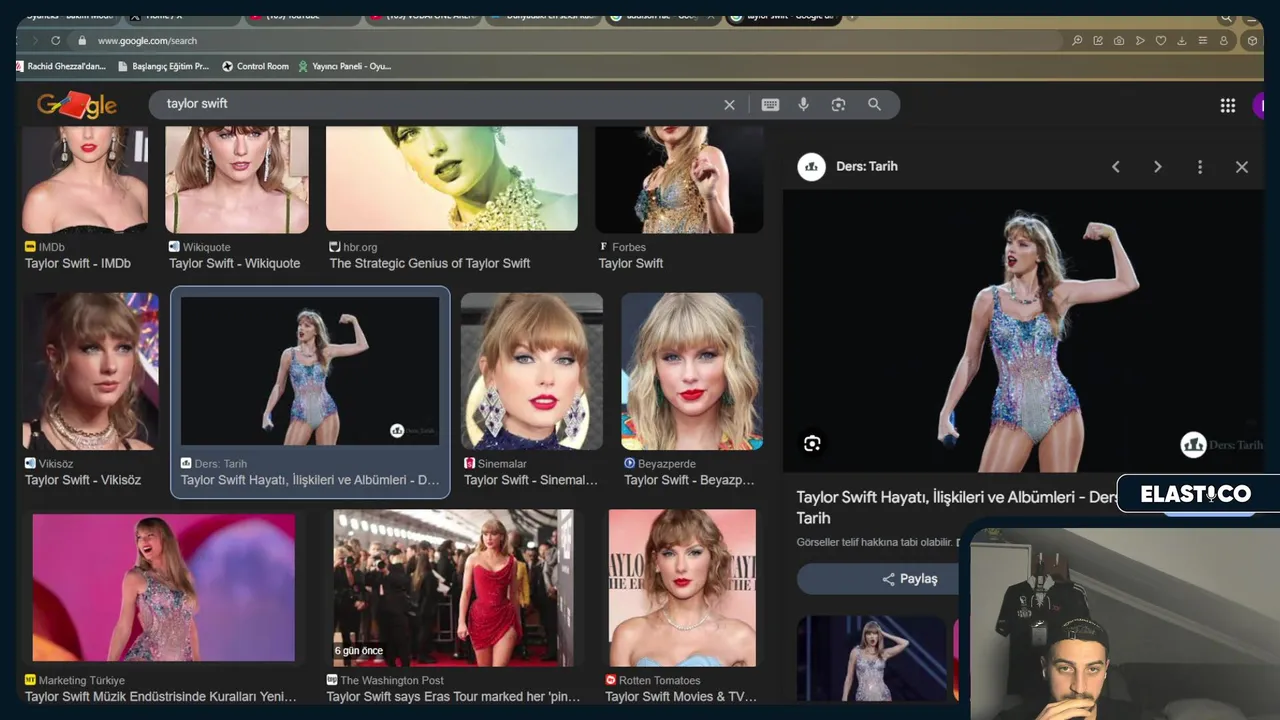Open the Forbes Taylor Swift result

[631, 263]
